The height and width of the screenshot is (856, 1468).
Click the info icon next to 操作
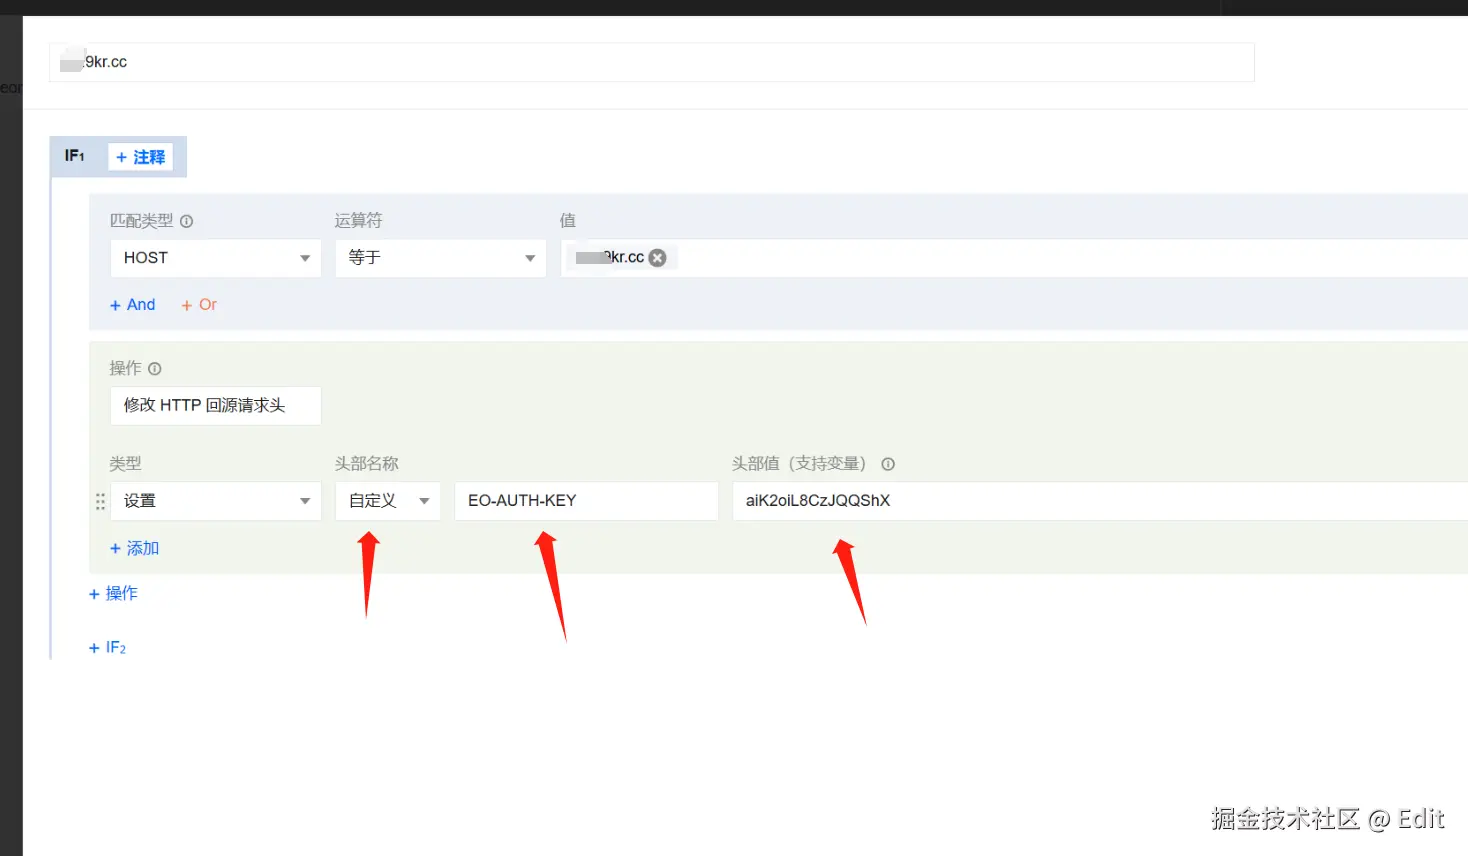[x=155, y=368]
